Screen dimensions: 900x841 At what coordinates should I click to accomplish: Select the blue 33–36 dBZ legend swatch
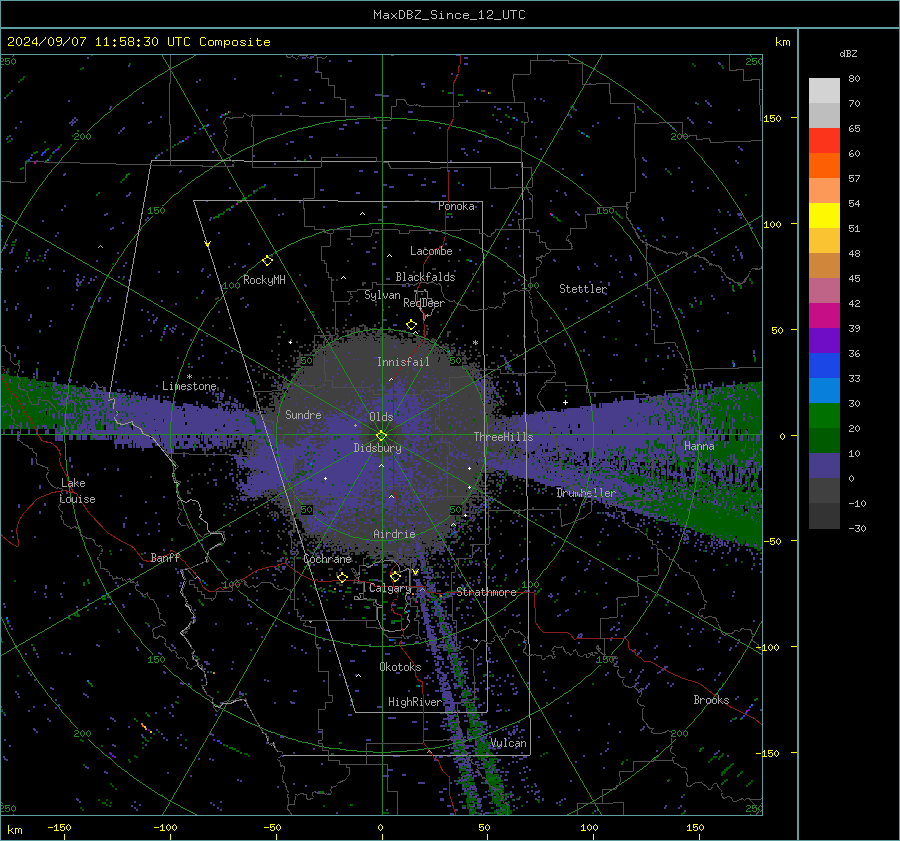coord(824,366)
